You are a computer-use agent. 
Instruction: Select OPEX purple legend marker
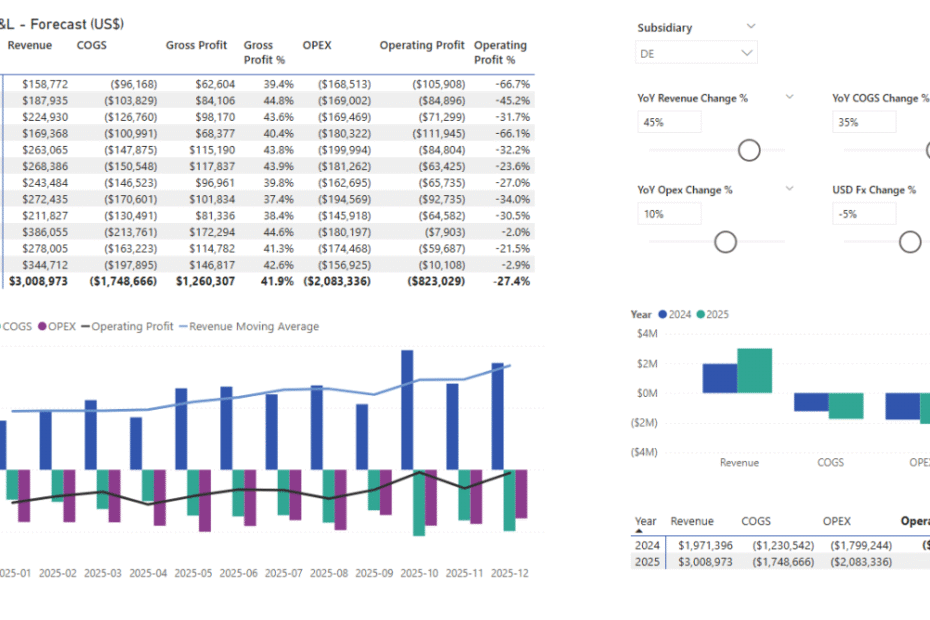[44, 327]
